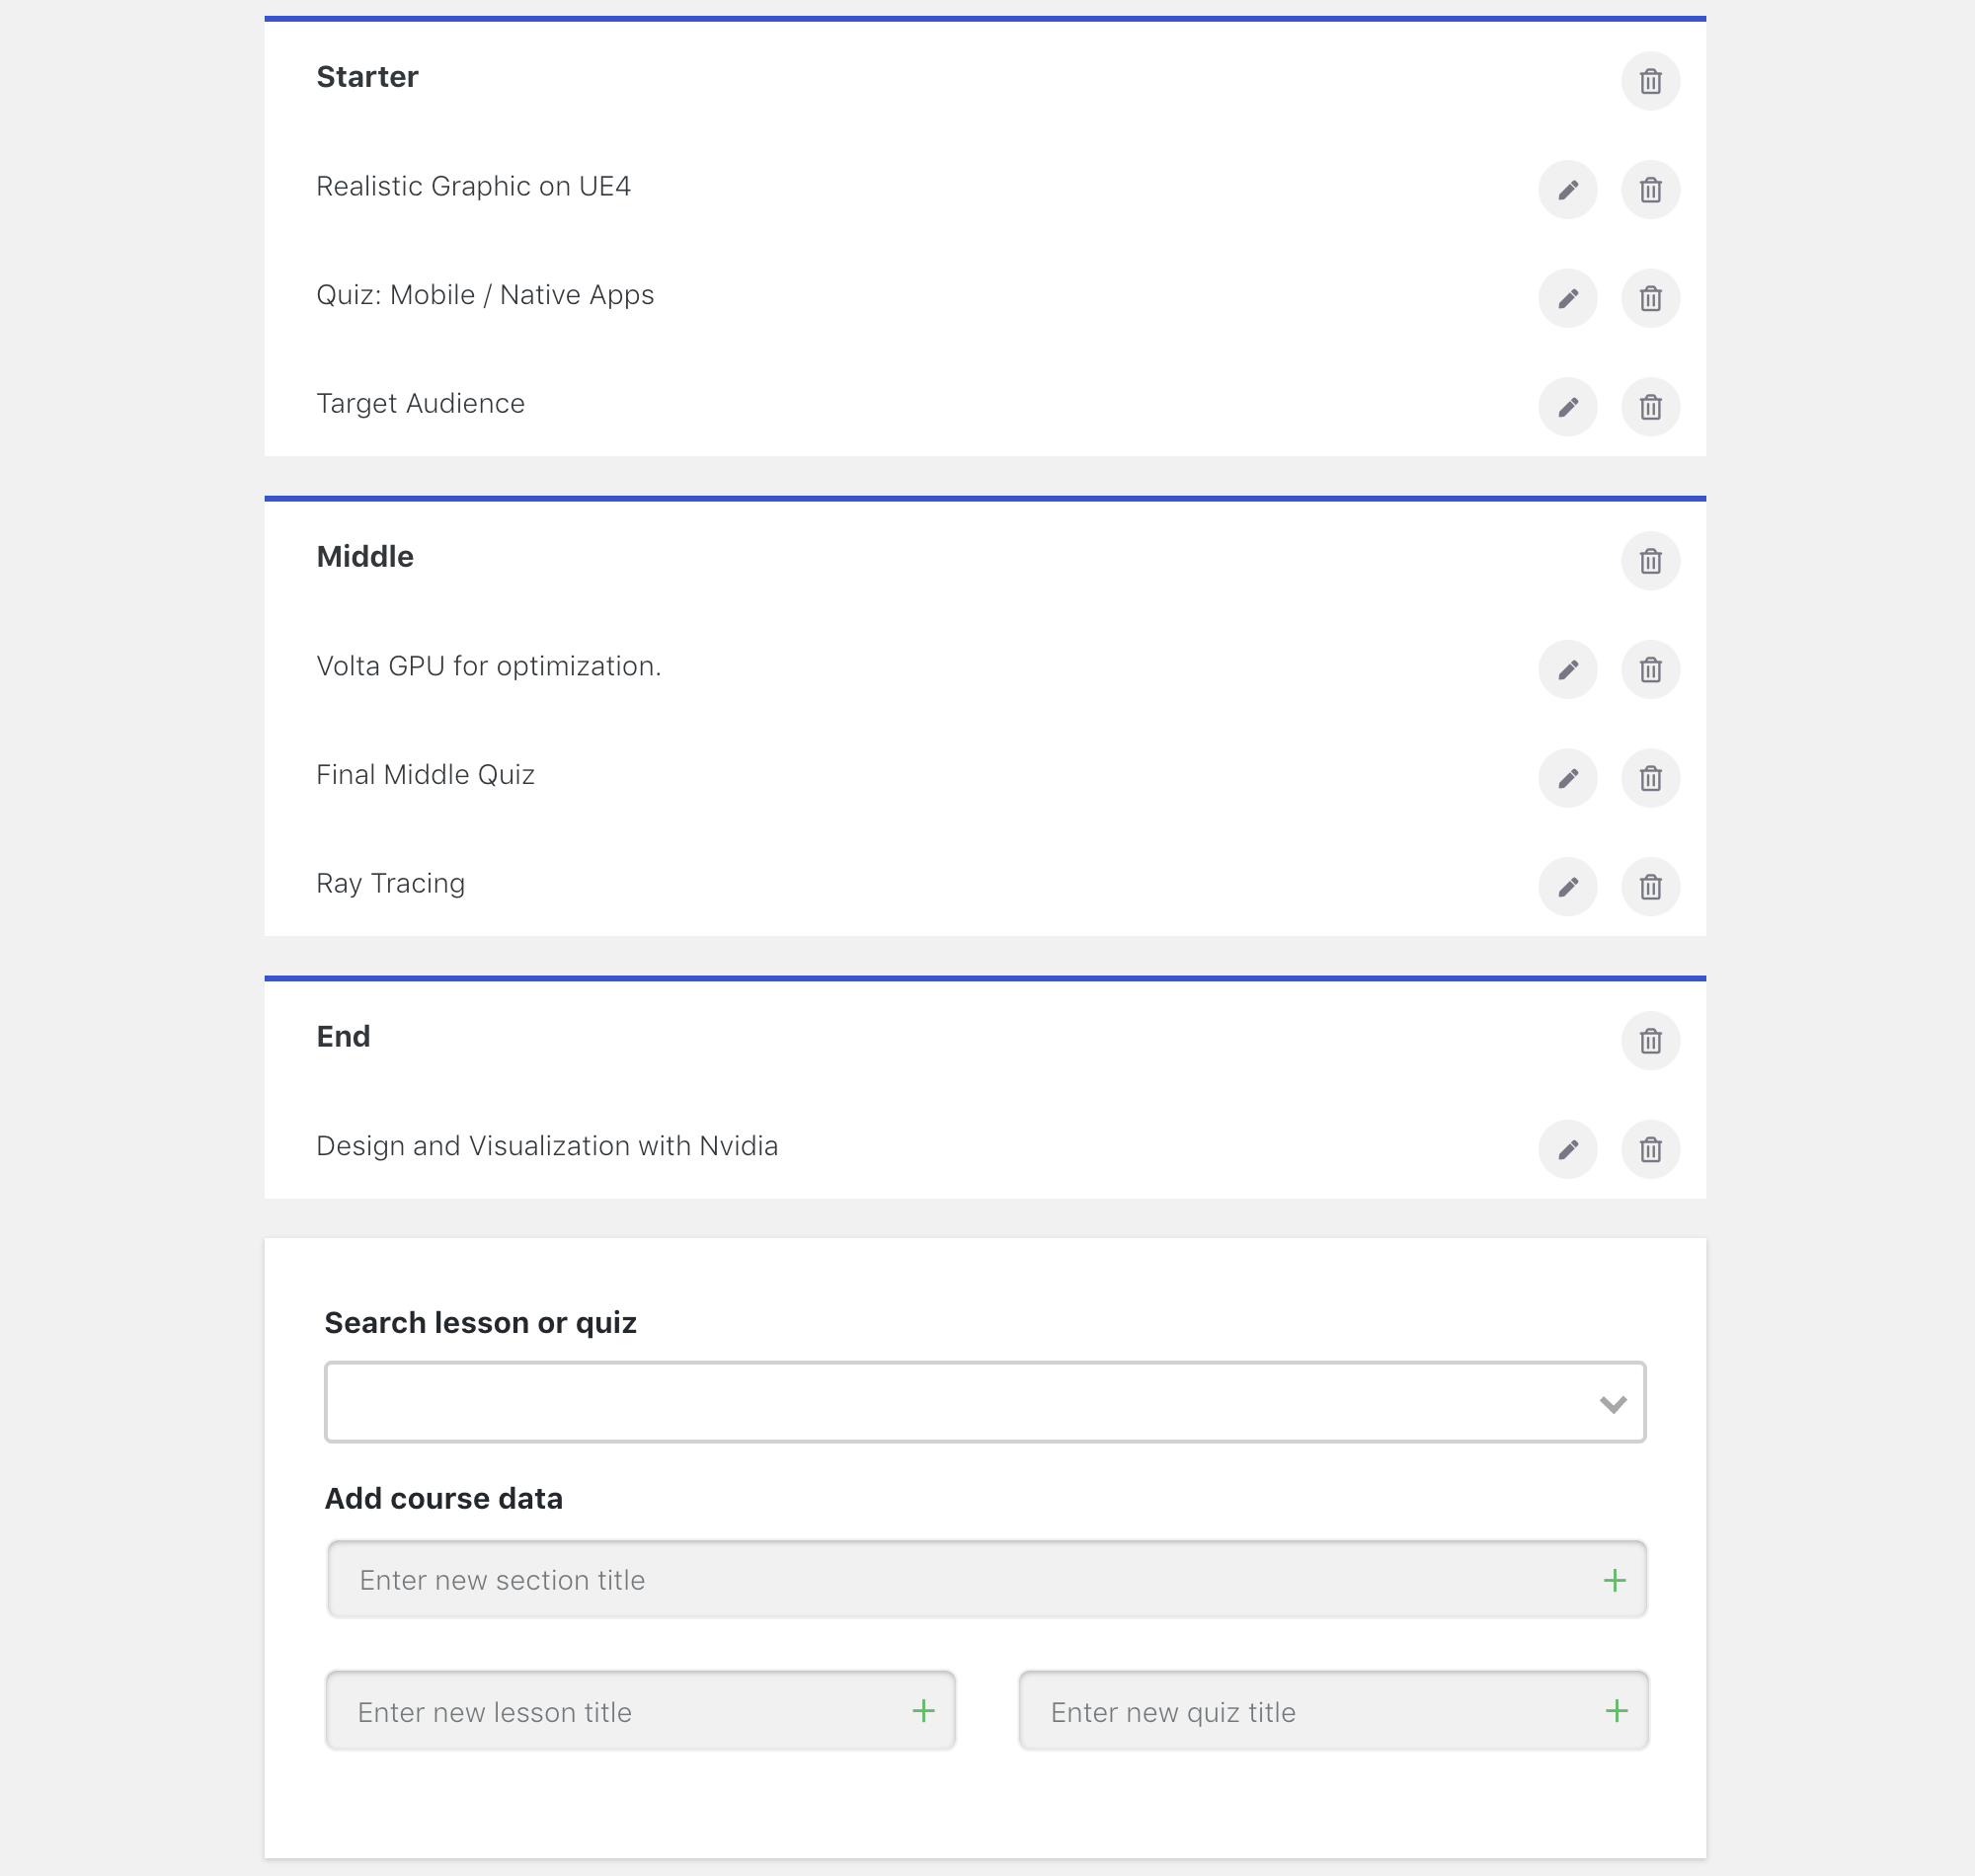Delete the Middle section
Viewport: 1975px width, 1876px height.
click(x=1650, y=561)
